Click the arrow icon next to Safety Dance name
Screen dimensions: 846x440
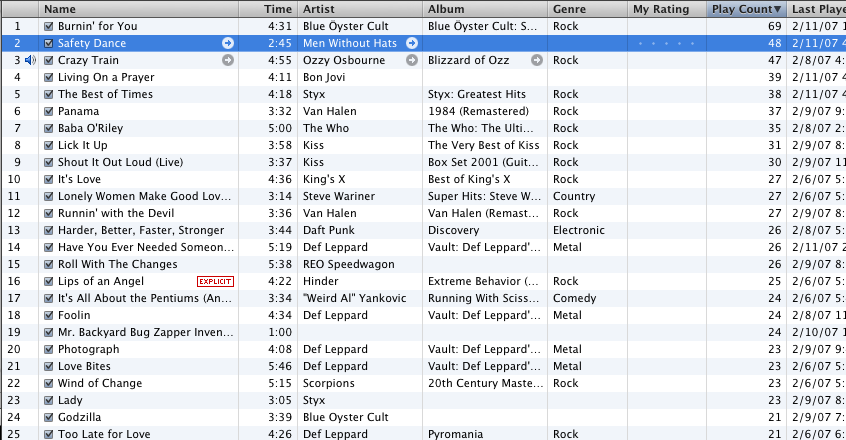click(x=228, y=43)
